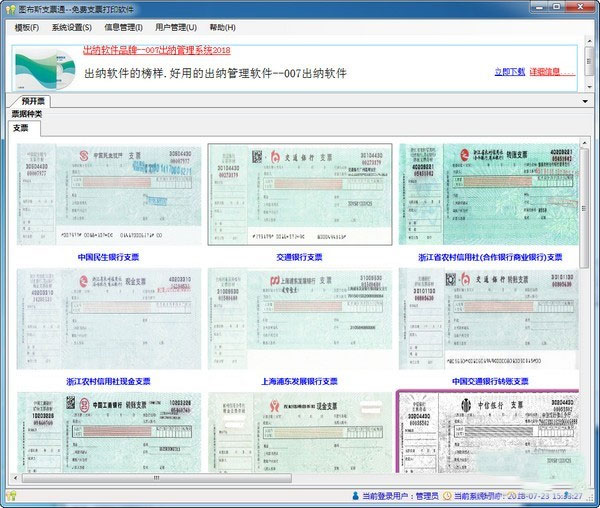Screen dimensions: 600x508
Task: Select the 中国民生银行支票 cheque thumbnail
Action: (109, 194)
